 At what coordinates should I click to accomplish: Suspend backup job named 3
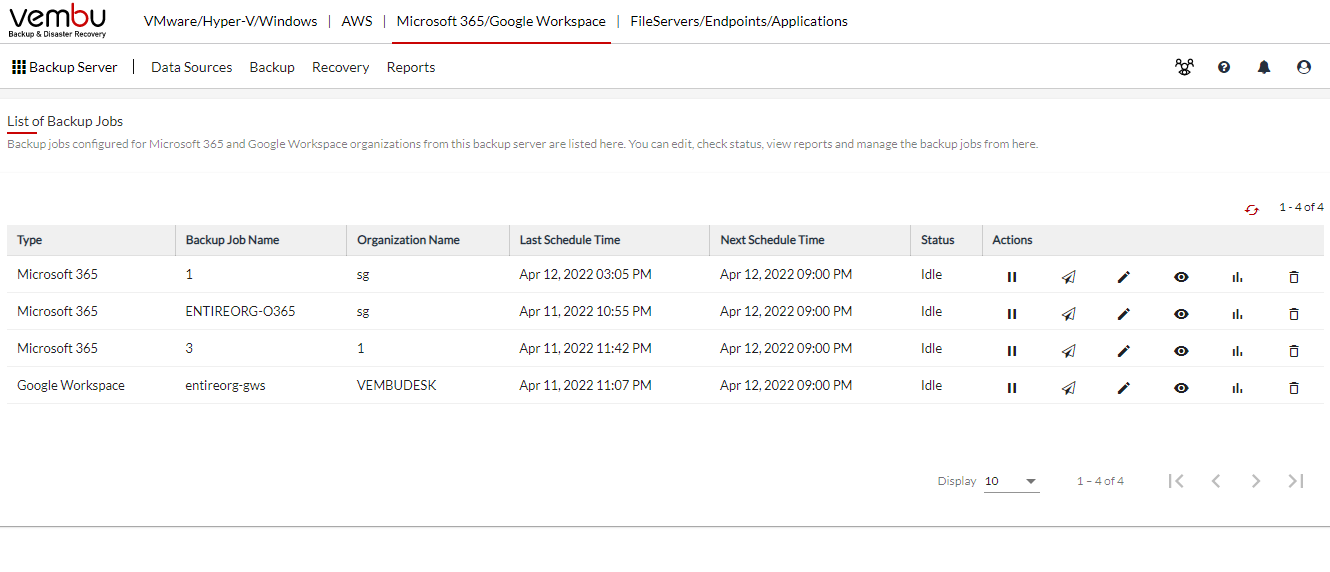pyautogui.click(x=1012, y=351)
